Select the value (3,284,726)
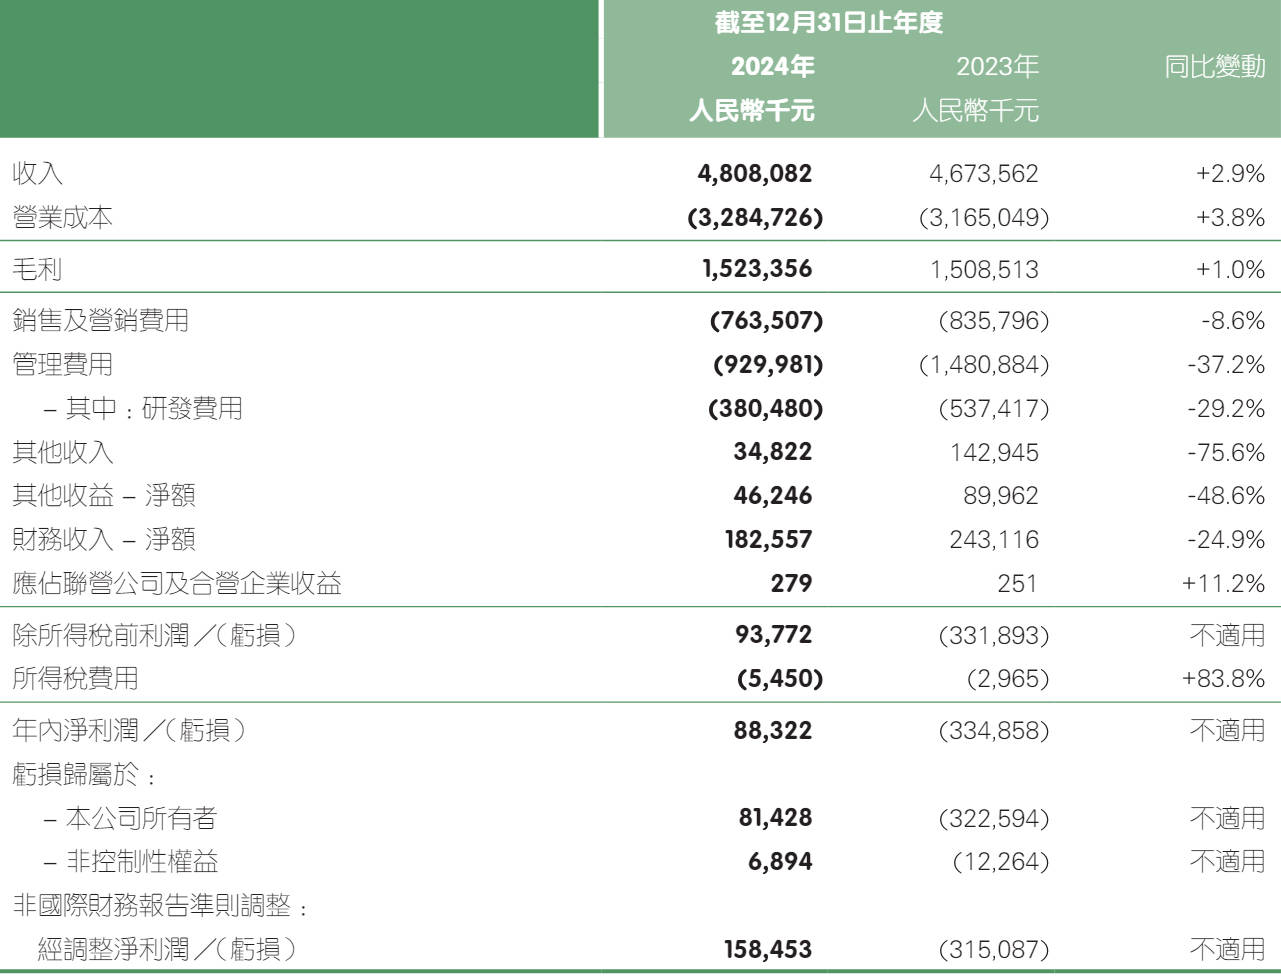 click(755, 217)
